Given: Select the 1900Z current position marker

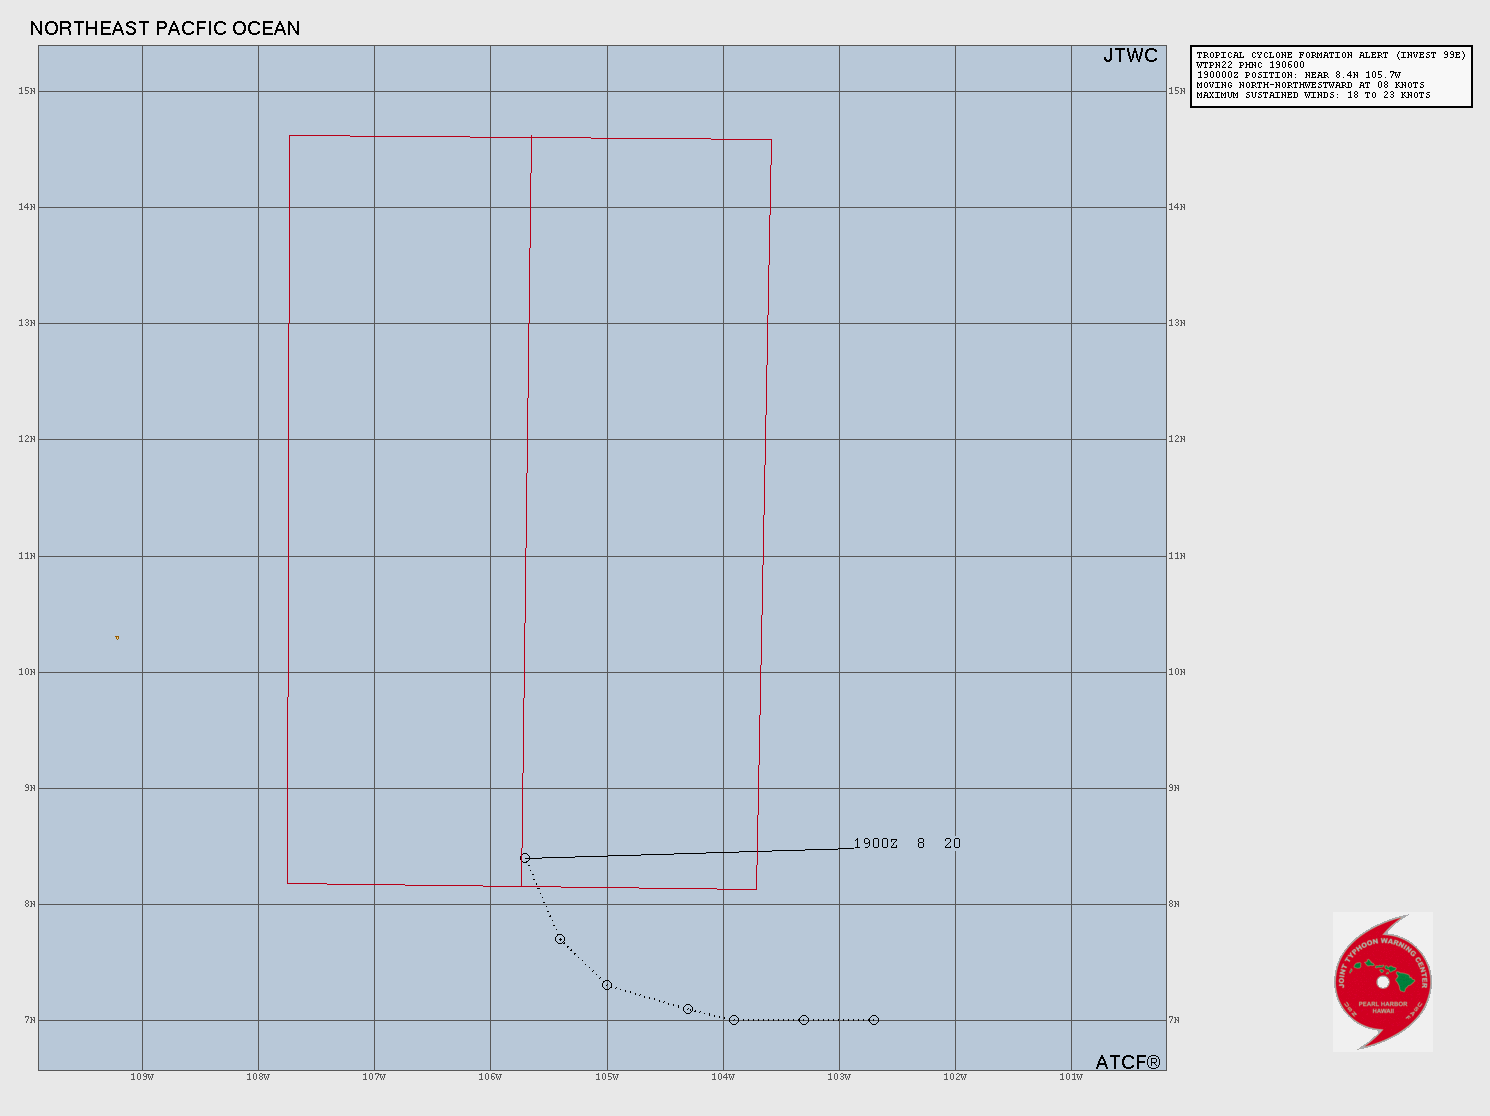Looking at the screenshot, I should tap(525, 858).
